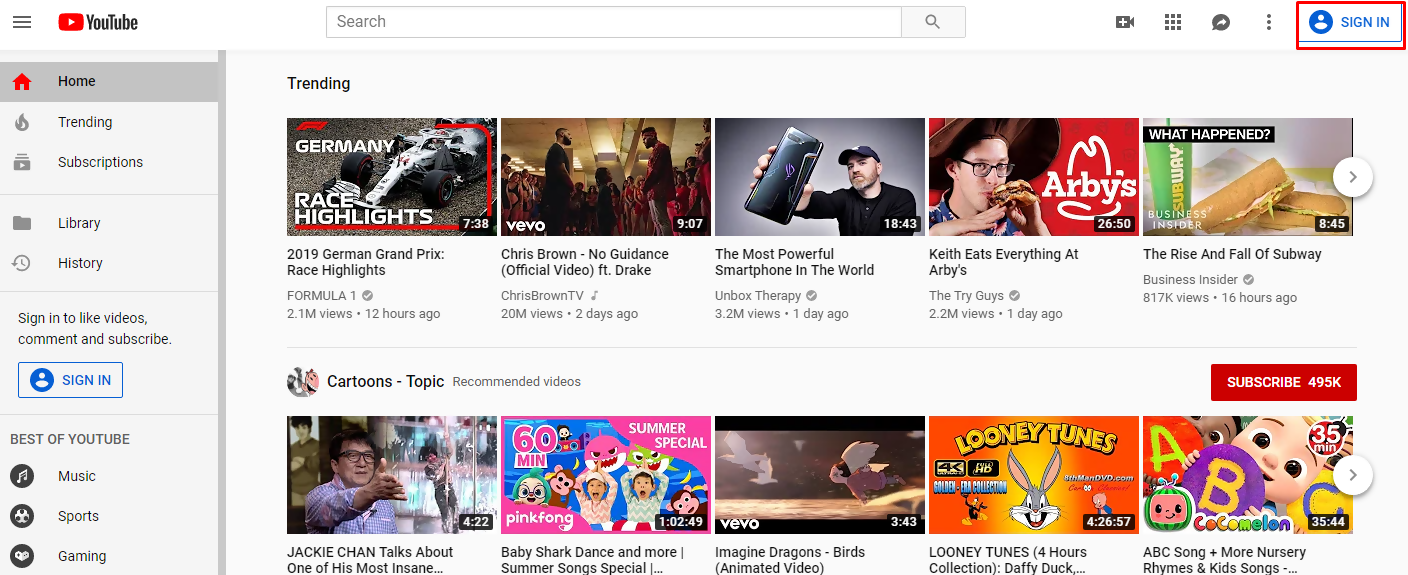Click the Music note icon
1408x575 pixels.
coord(22,476)
